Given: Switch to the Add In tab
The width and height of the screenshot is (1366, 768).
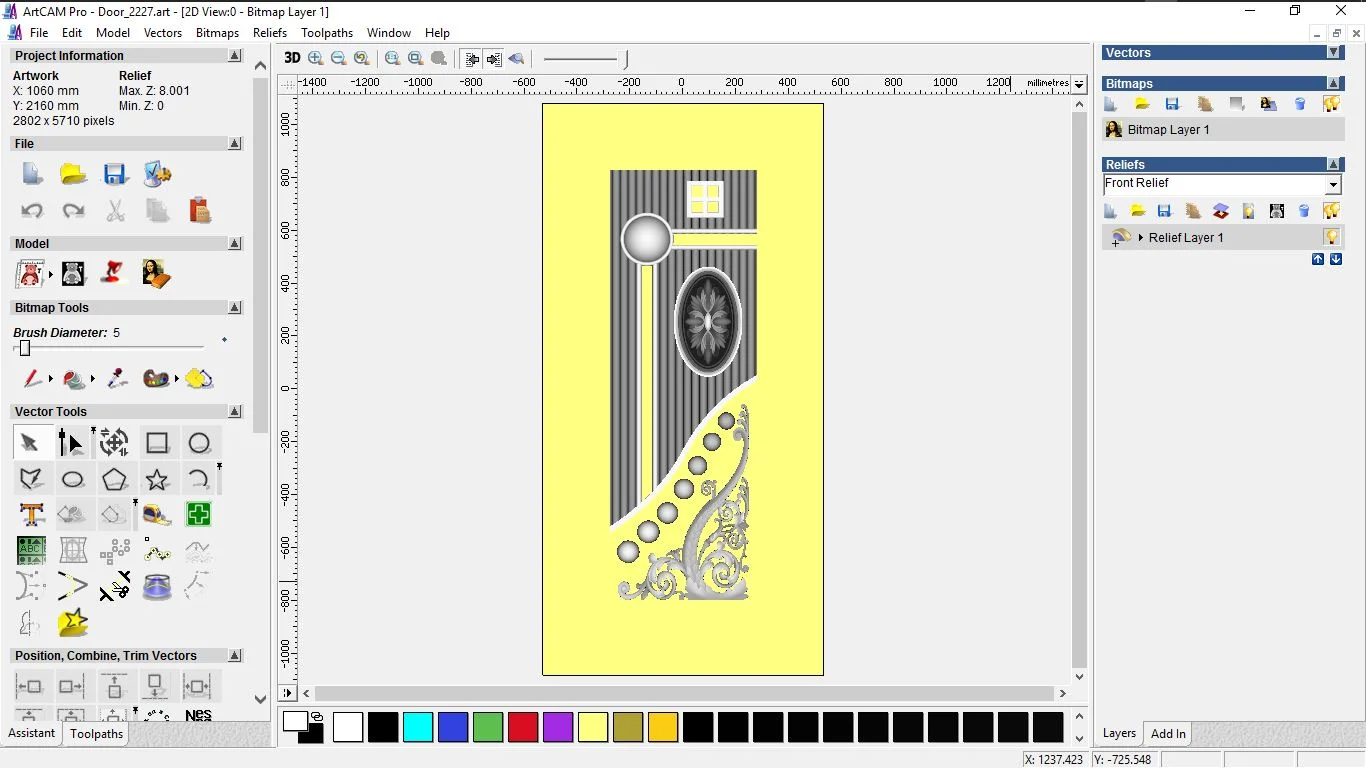Looking at the screenshot, I should click(x=1168, y=733).
